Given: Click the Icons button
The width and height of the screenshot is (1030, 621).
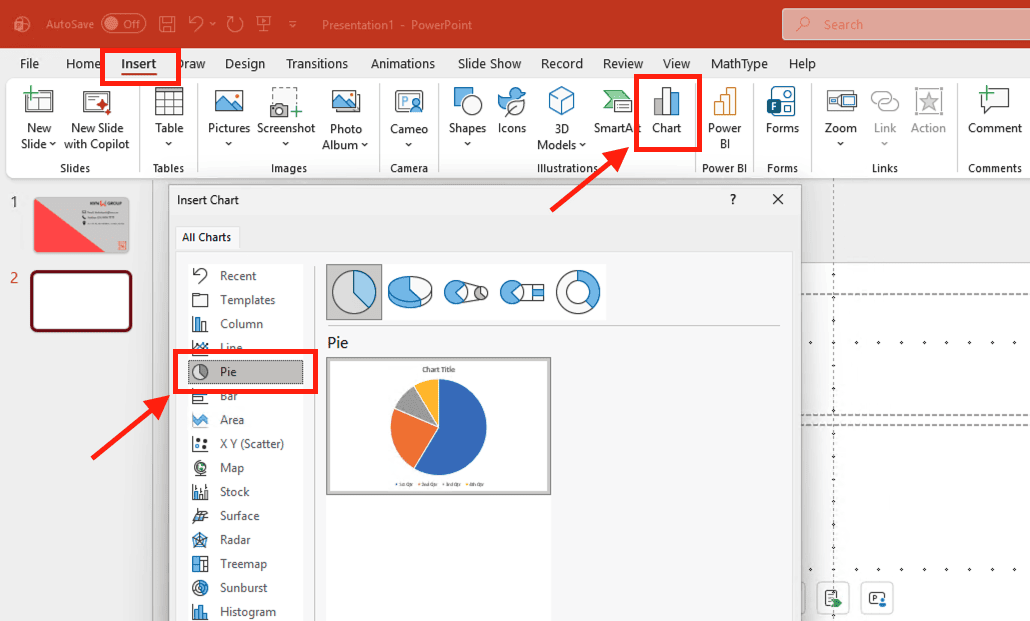Looking at the screenshot, I should click(512, 112).
